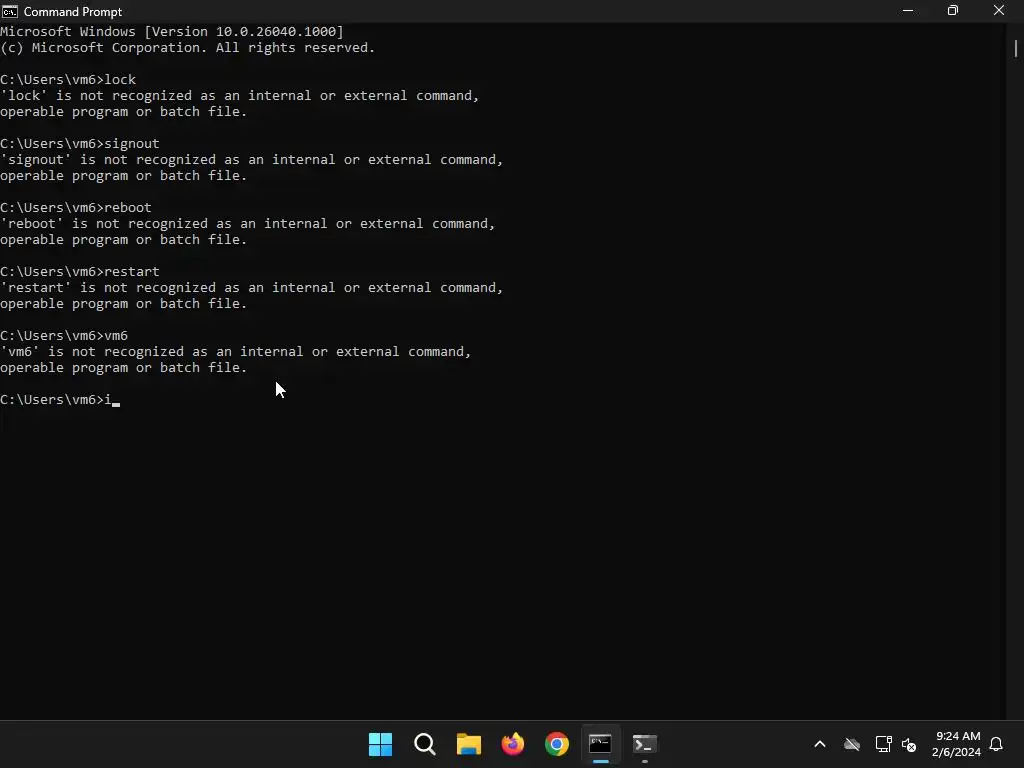
Task: Open the network display tray icon
Action: (883, 744)
